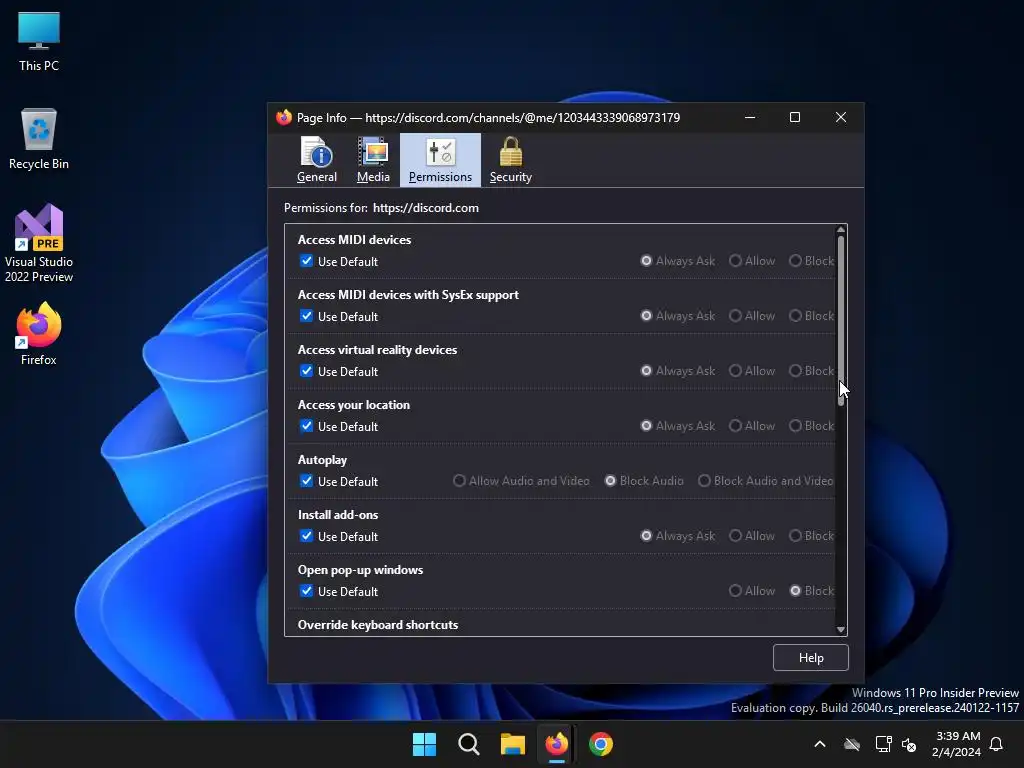Choose Allow Audio and Video for Autoplay
The width and height of the screenshot is (1024, 768).
[460, 481]
